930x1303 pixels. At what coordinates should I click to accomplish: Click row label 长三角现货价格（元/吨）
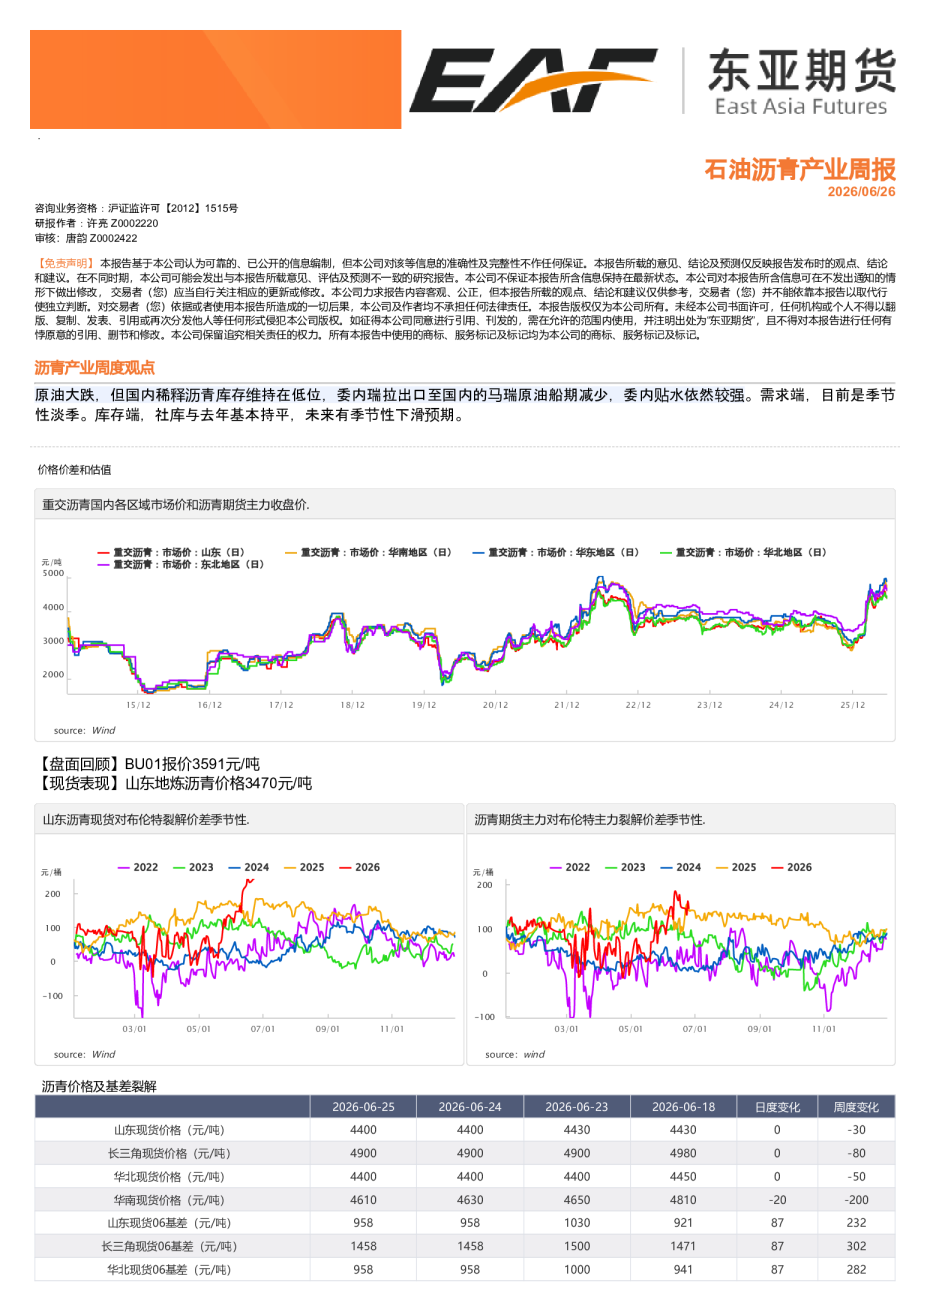coord(169,1153)
